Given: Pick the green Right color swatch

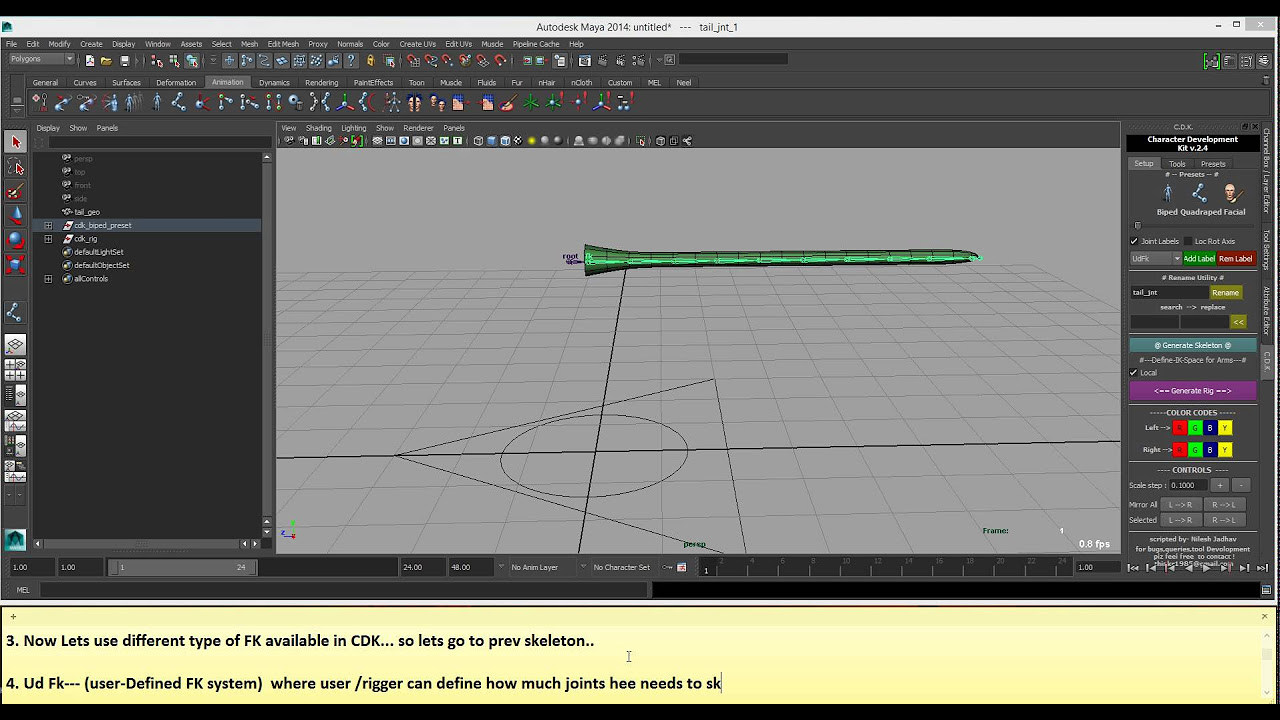Looking at the screenshot, I should [x=1194, y=450].
